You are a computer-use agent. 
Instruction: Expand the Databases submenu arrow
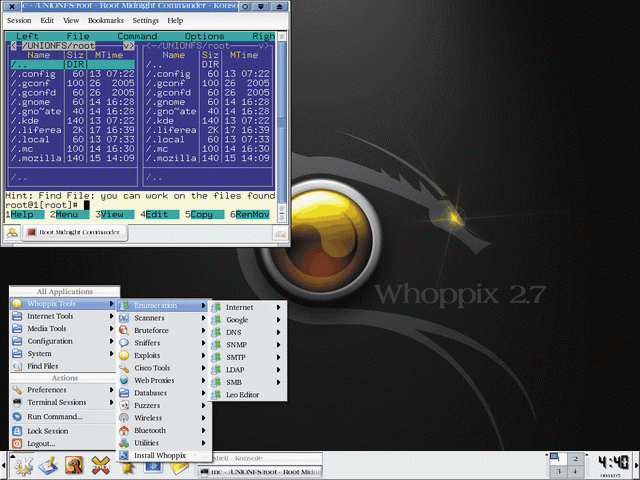pyautogui.click(x=203, y=393)
